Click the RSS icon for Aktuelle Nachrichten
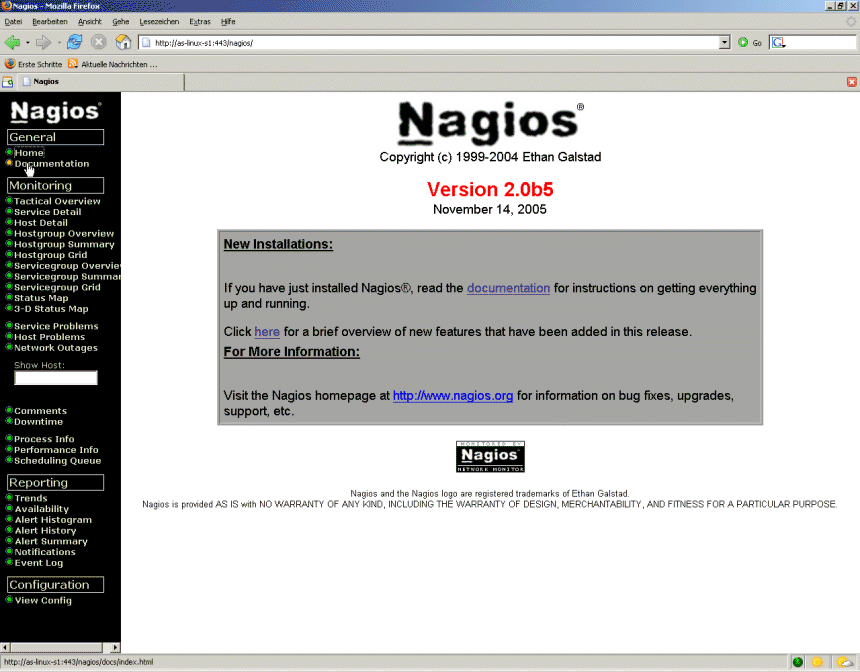The height and width of the screenshot is (672, 860). (x=73, y=64)
